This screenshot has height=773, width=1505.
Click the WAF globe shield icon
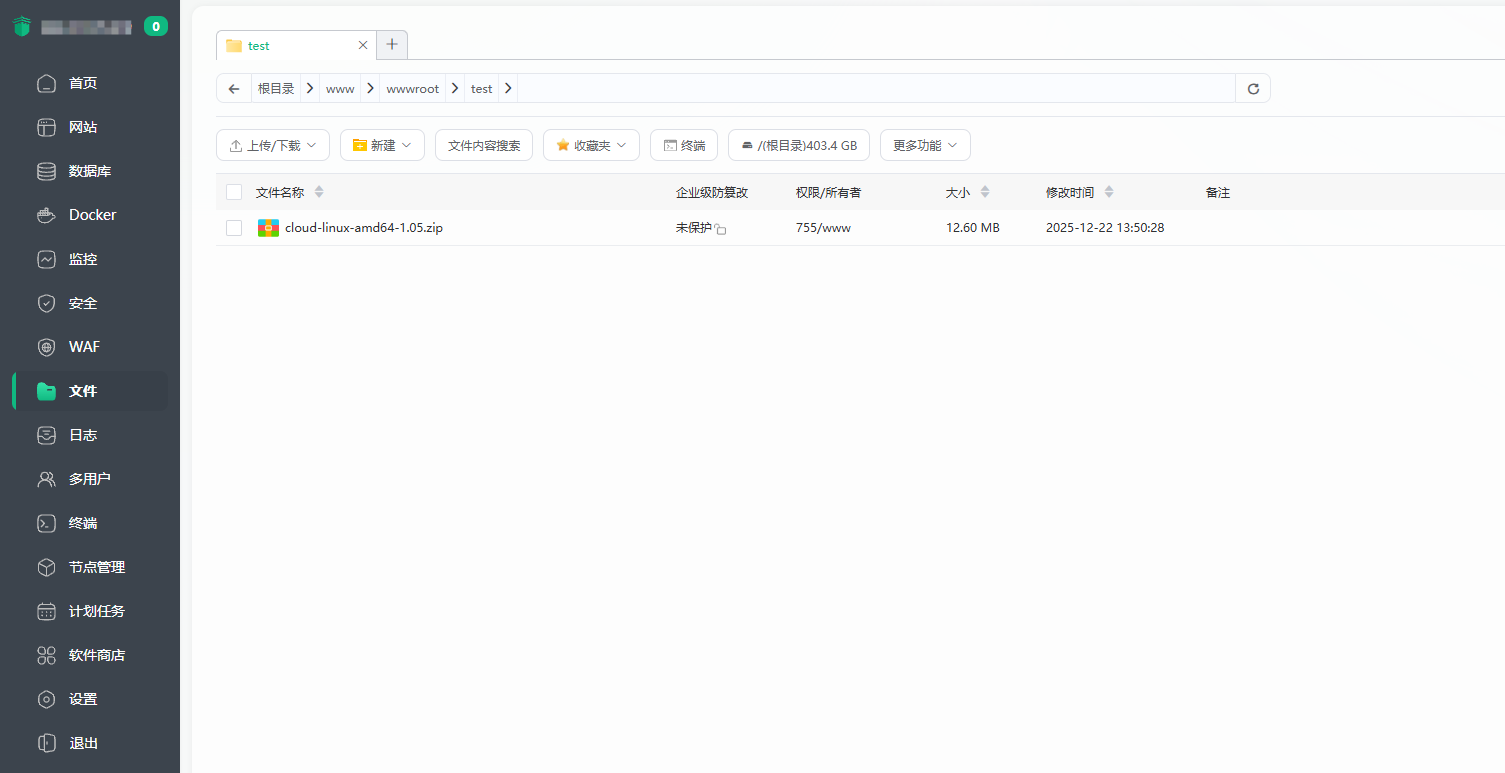point(46,347)
